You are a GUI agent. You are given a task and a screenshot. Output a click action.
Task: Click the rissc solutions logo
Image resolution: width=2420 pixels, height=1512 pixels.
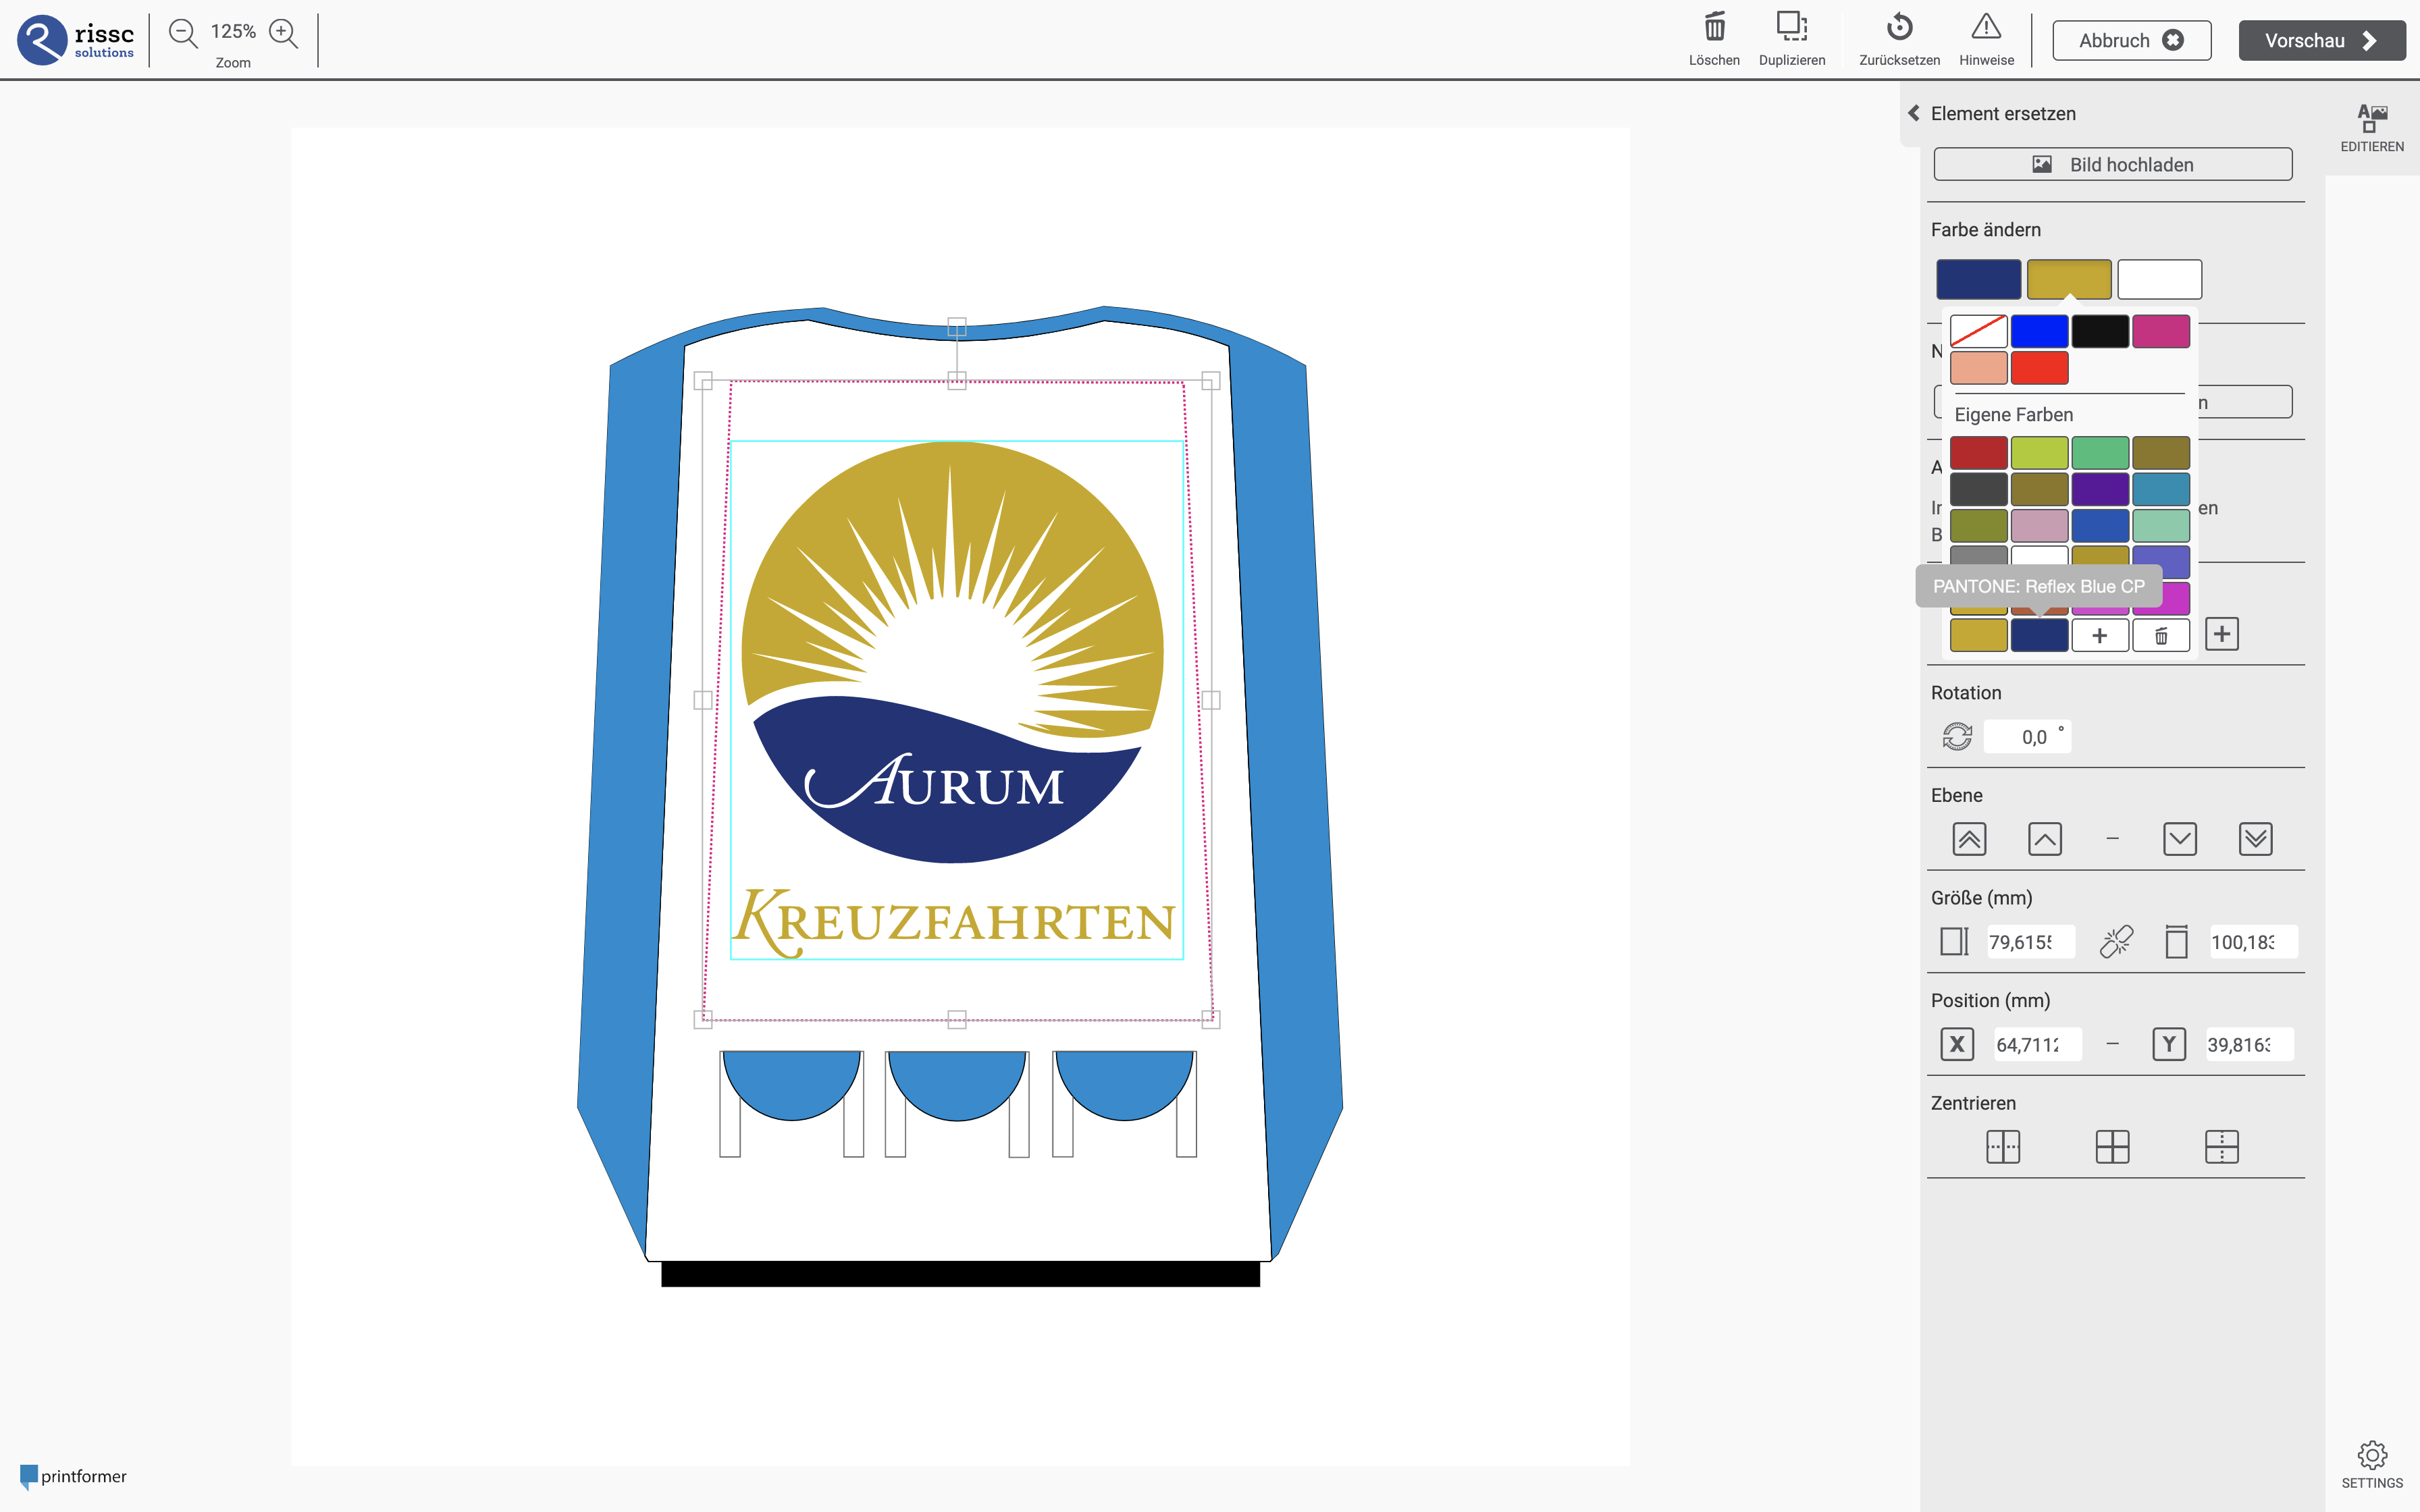tap(76, 40)
